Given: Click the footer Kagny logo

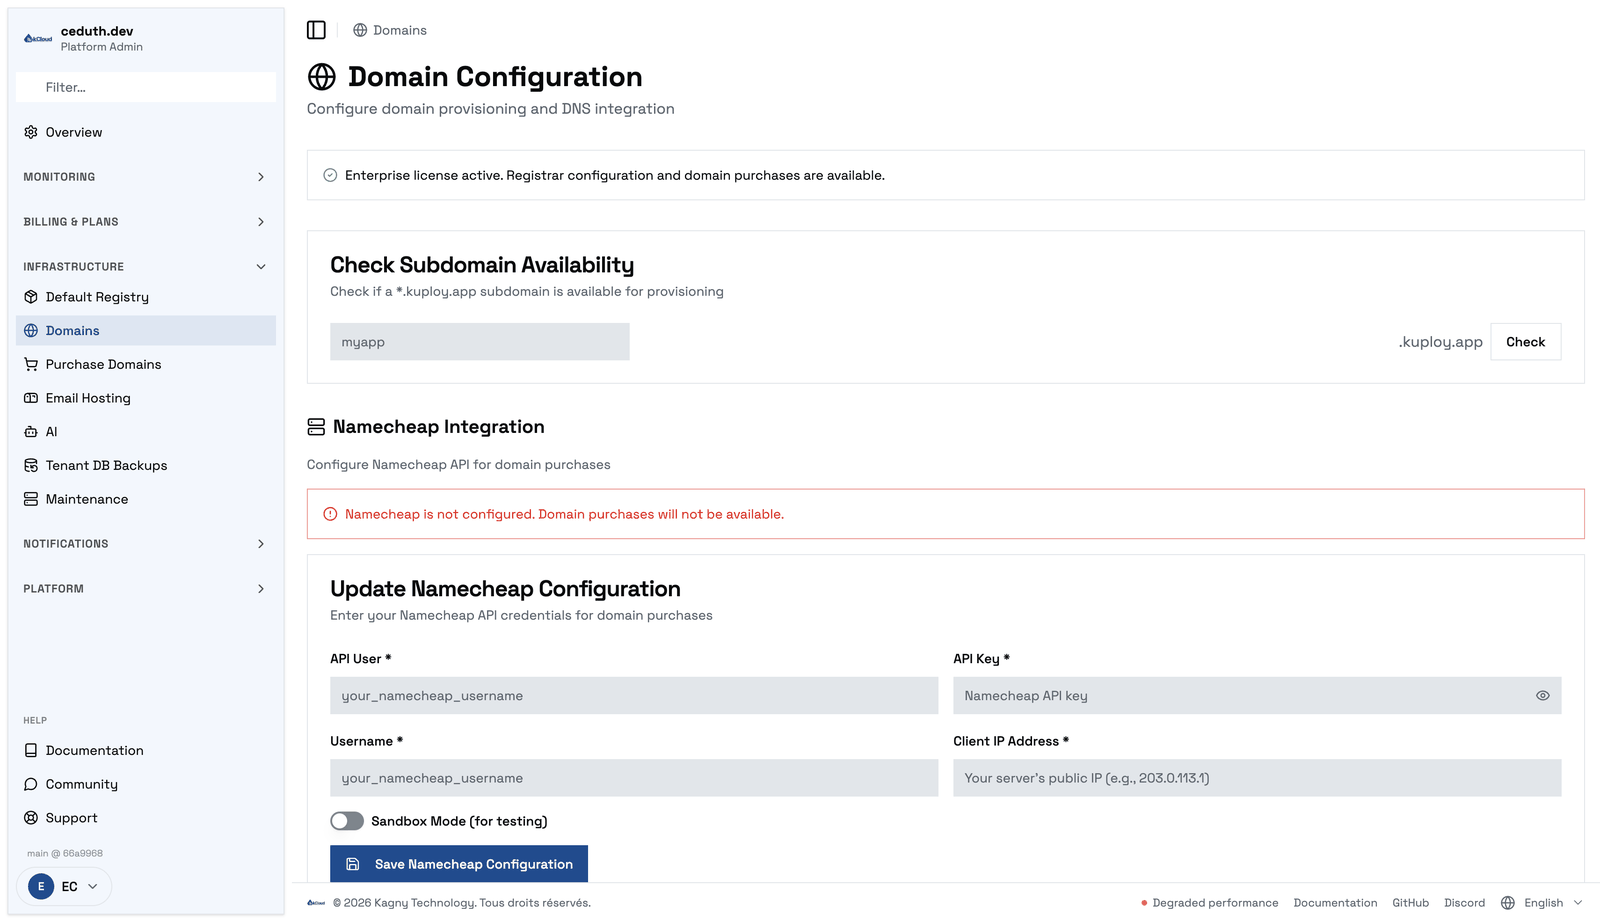Looking at the screenshot, I should [316, 903].
